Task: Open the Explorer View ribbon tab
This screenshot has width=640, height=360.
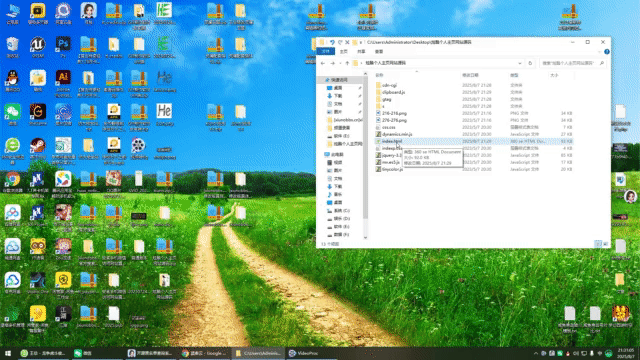Action: pos(379,51)
